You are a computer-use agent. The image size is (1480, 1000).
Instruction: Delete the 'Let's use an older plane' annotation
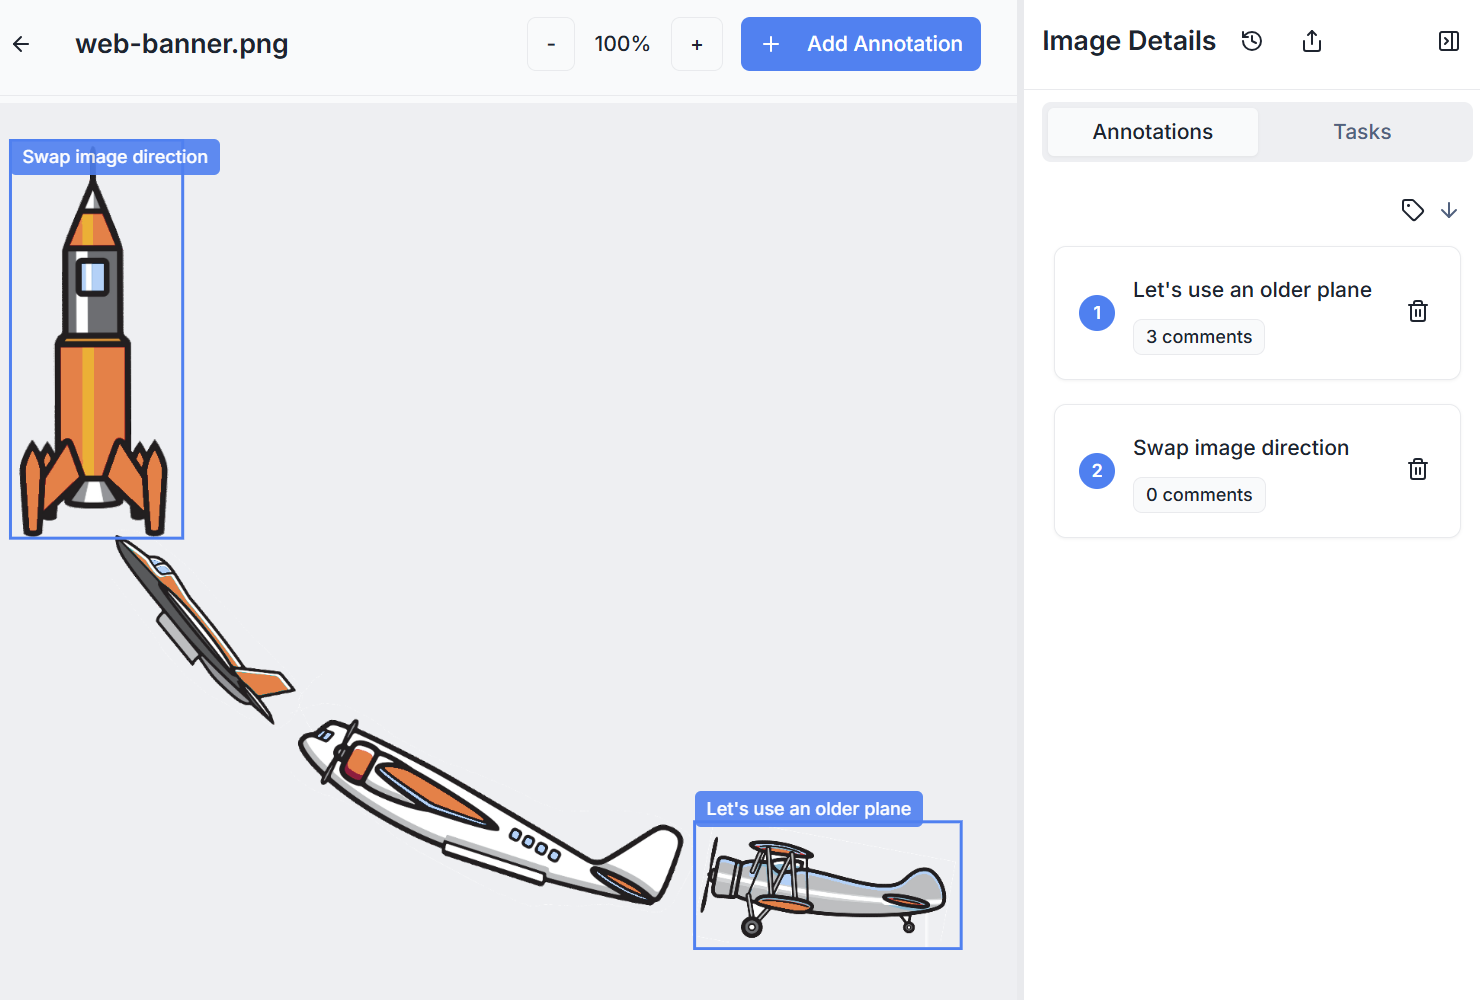1417,311
